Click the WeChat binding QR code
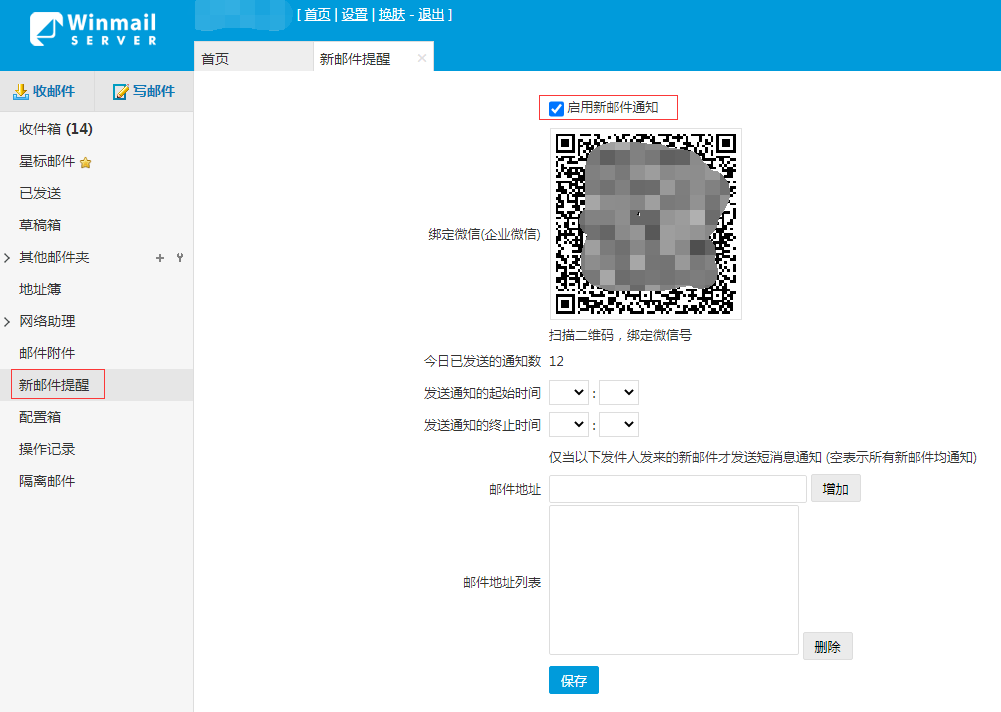Image resolution: width=1001 pixels, height=712 pixels. click(x=645, y=223)
